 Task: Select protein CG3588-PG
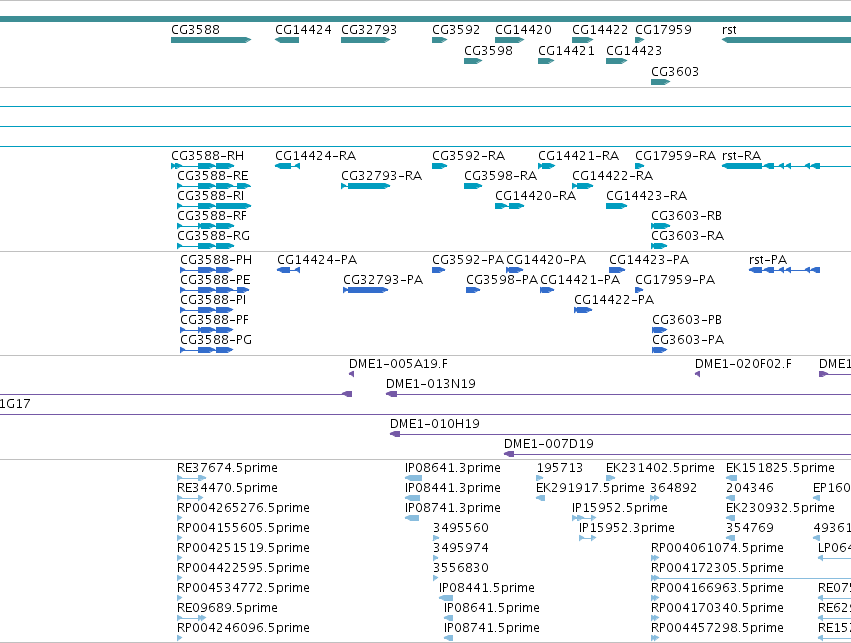216,340
